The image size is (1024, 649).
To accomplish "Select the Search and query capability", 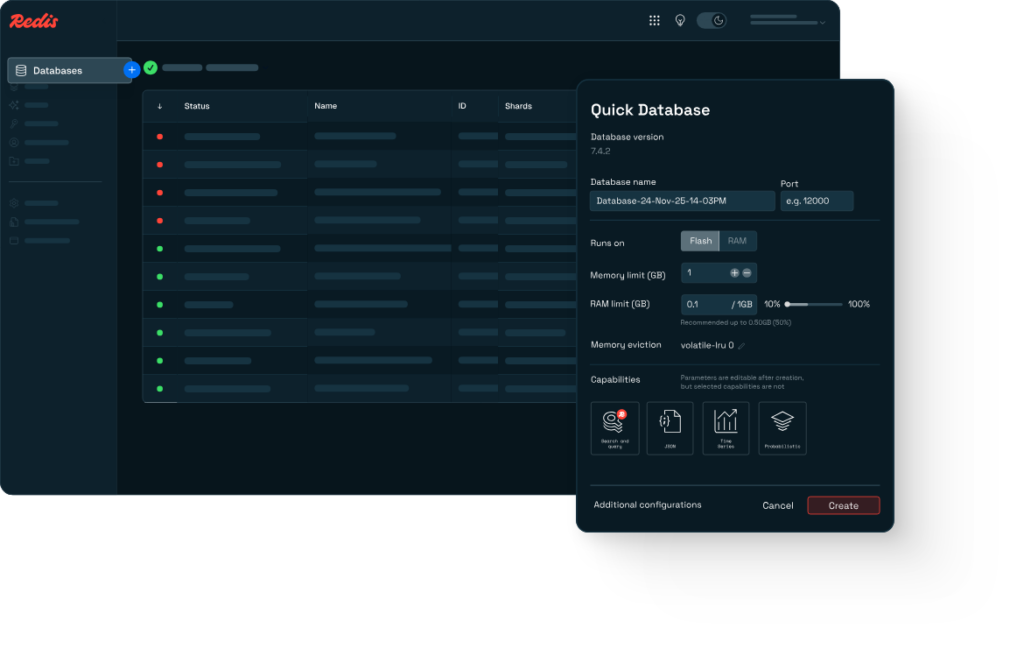I will [x=615, y=428].
